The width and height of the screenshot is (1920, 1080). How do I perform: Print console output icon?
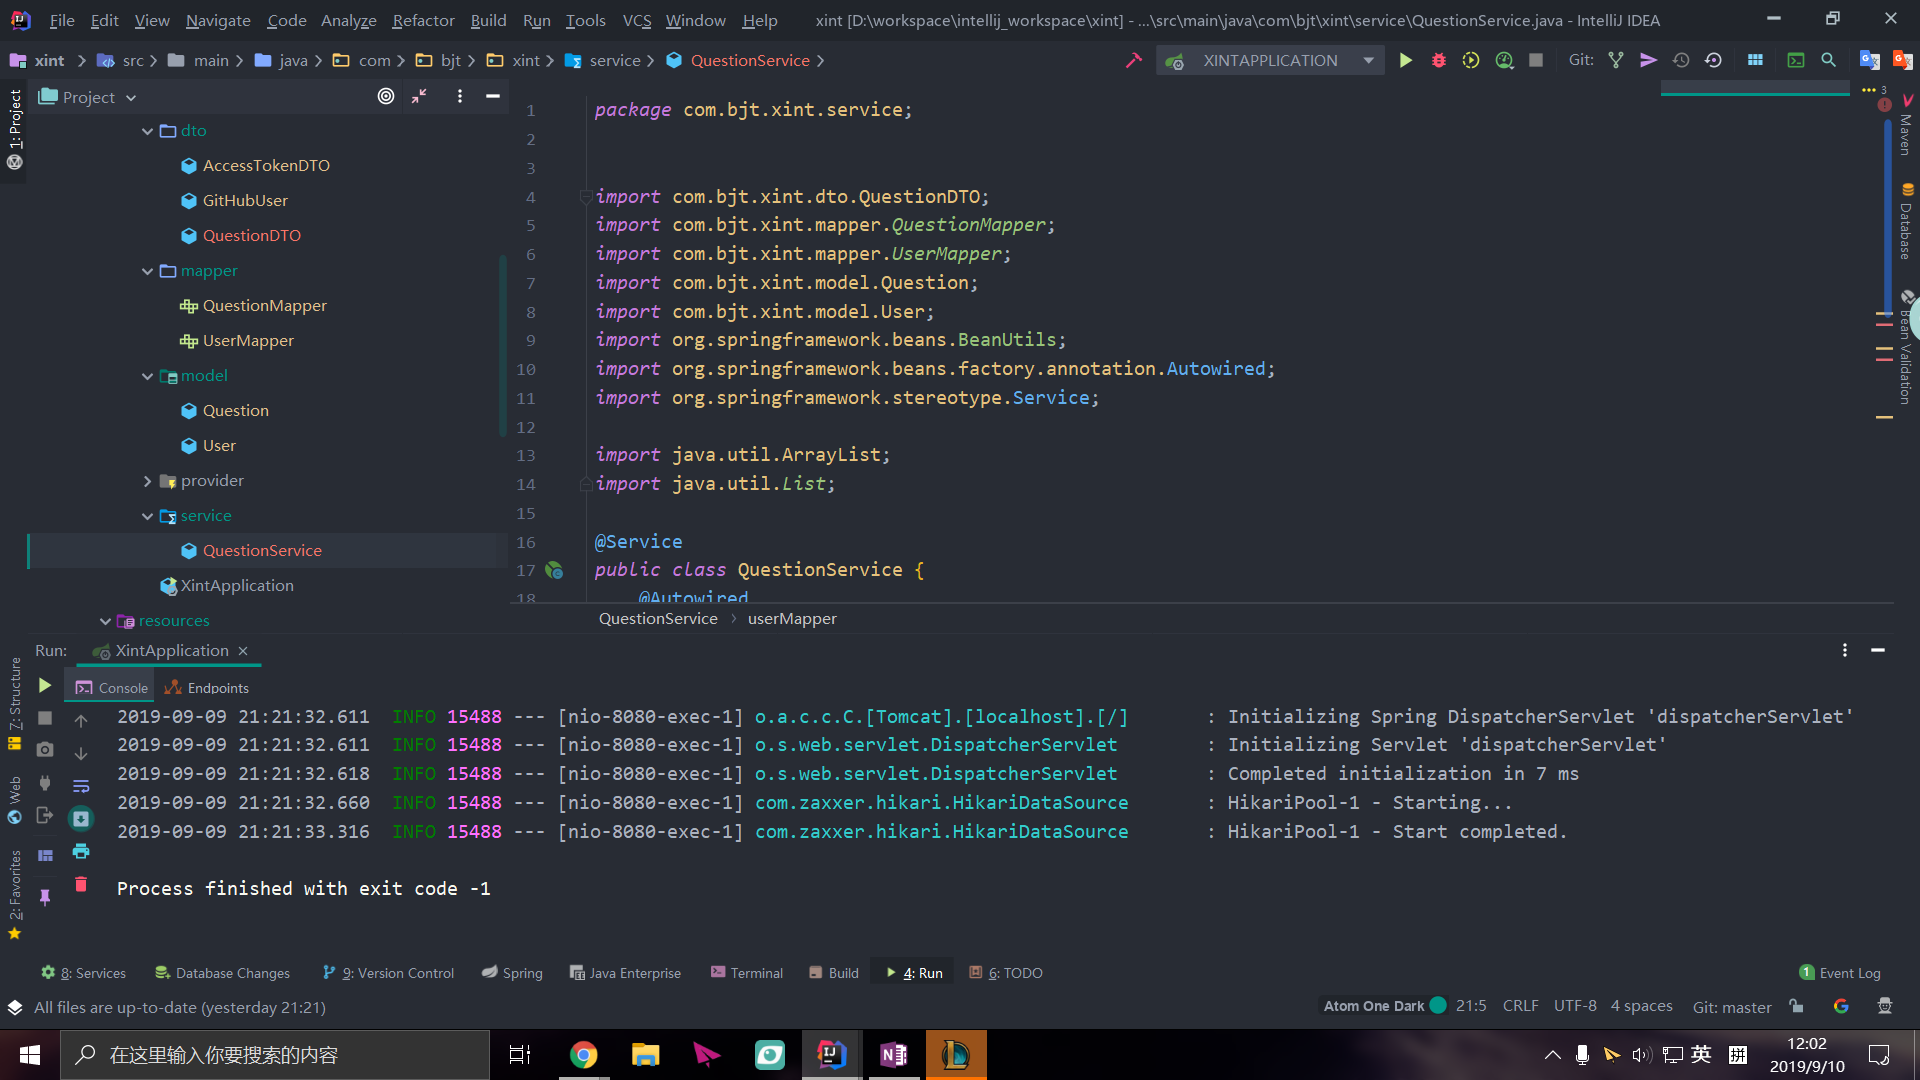tap(81, 851)
